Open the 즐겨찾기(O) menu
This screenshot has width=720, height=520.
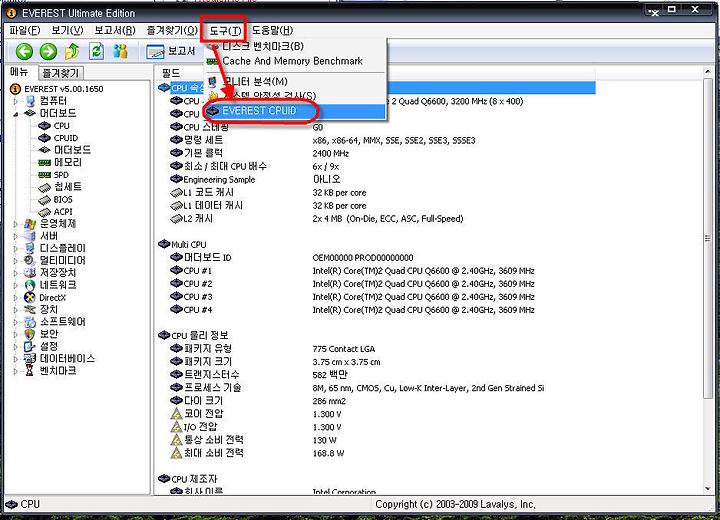(172, 30)
